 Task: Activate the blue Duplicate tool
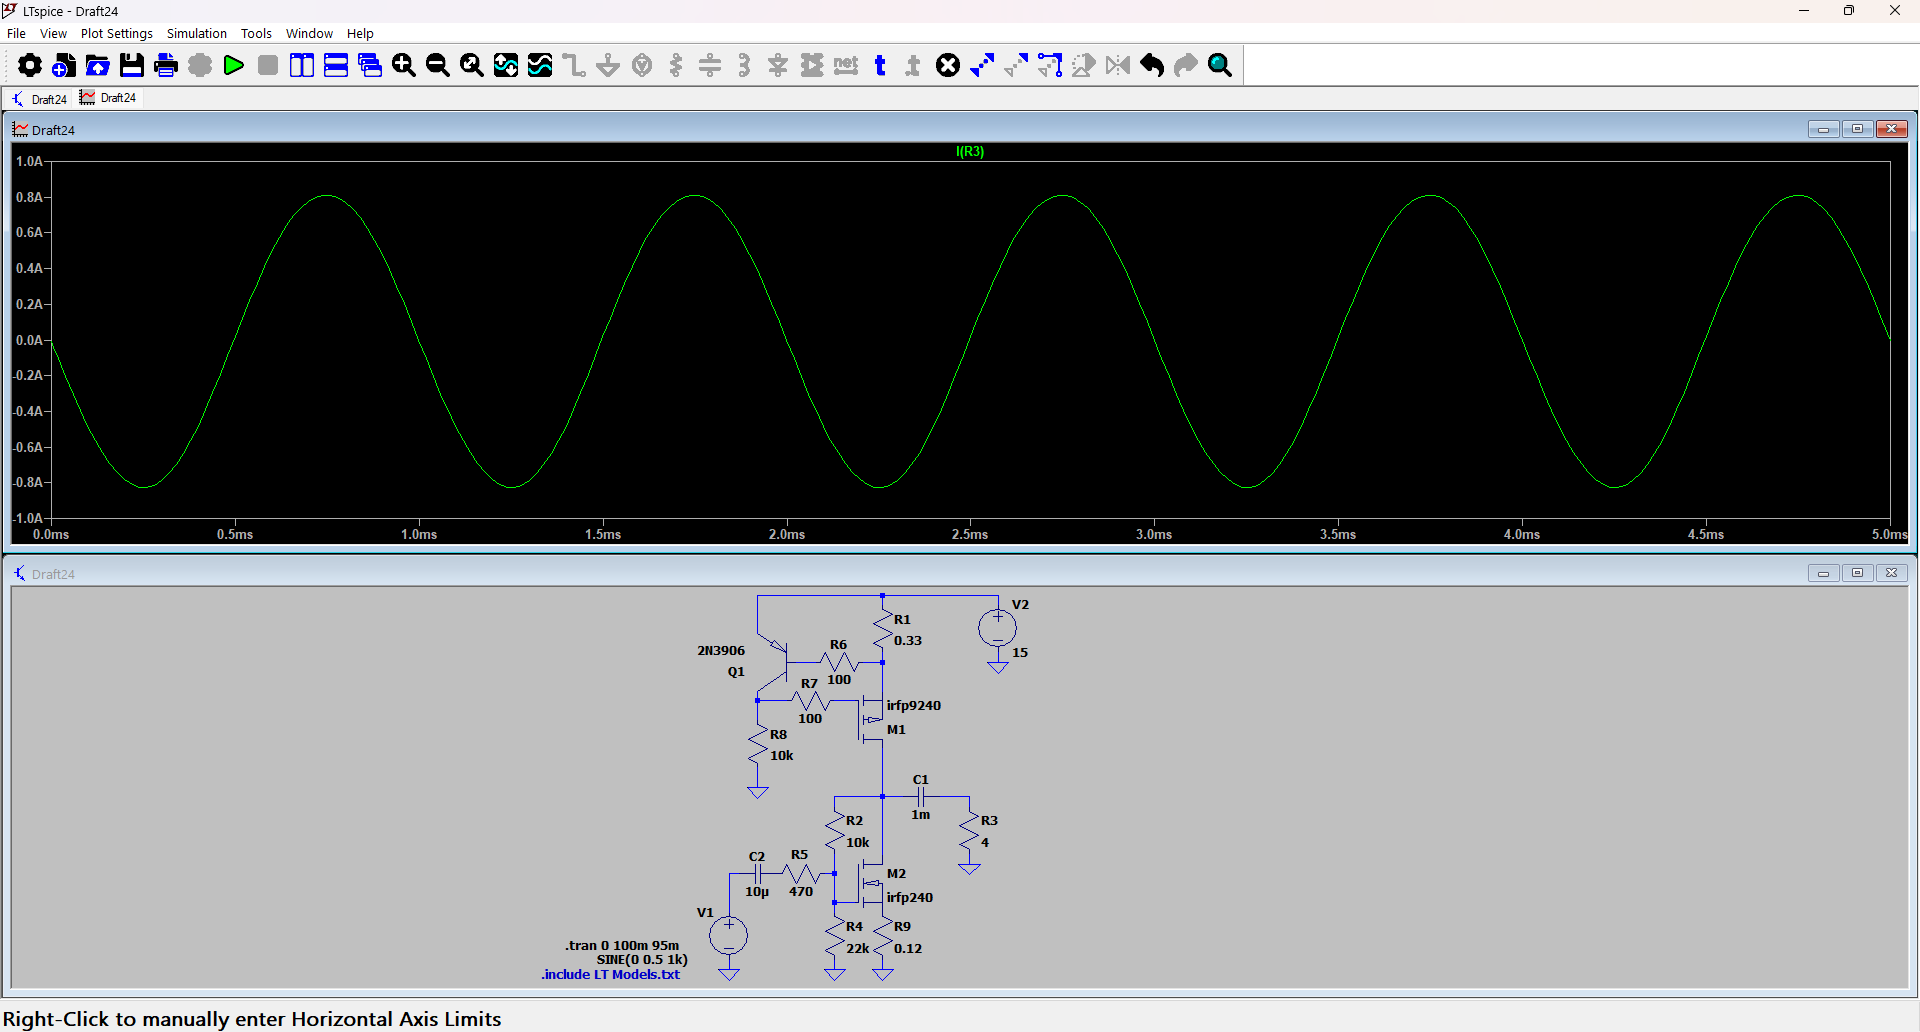(x=982, y=65)
